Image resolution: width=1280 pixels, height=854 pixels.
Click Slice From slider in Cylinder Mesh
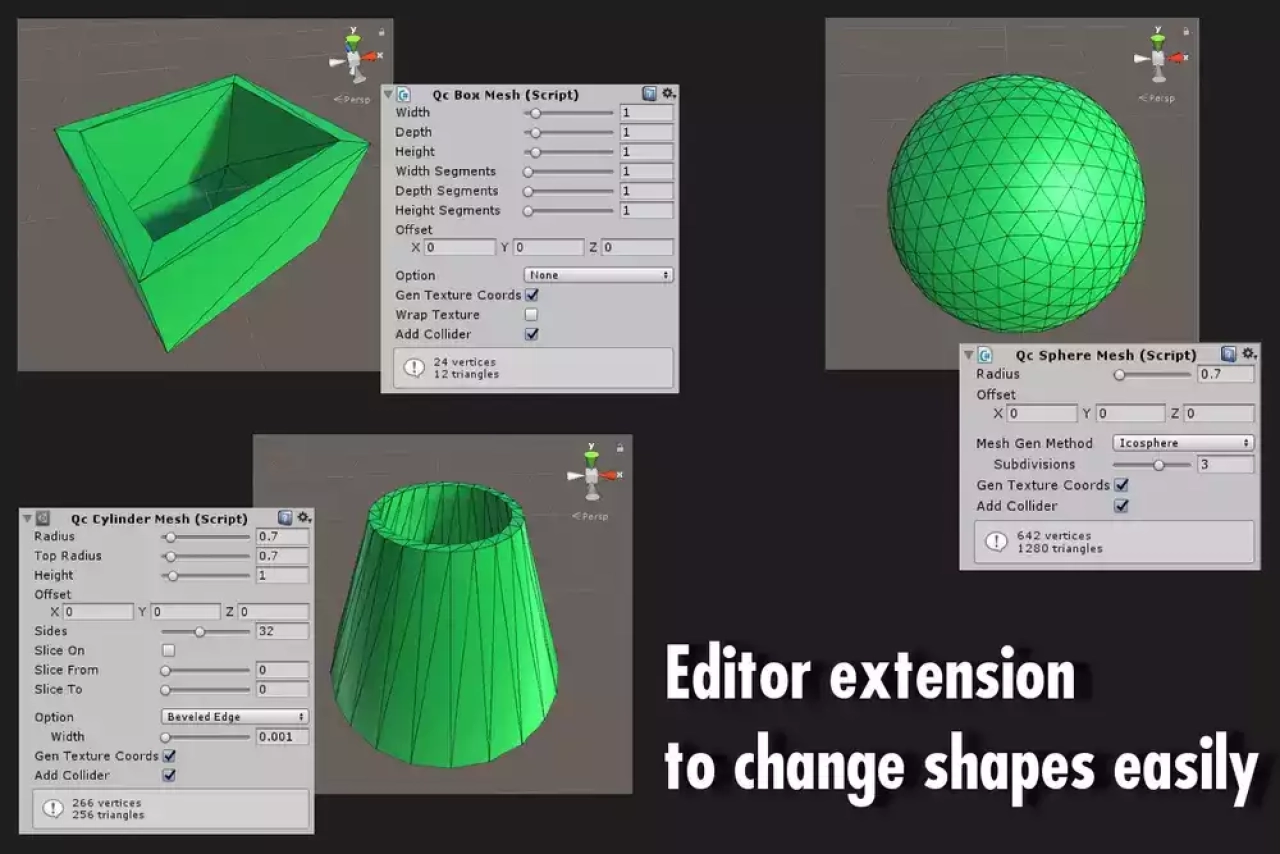coord(207,670)
